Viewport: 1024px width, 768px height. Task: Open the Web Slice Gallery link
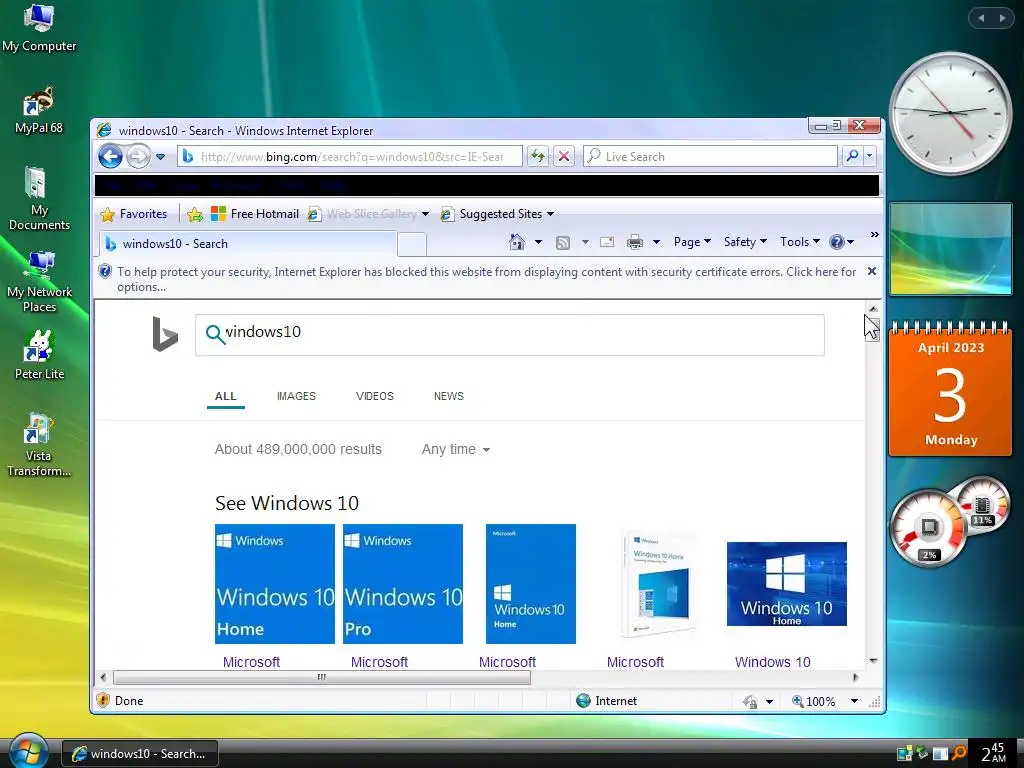[x=362, y=214]
